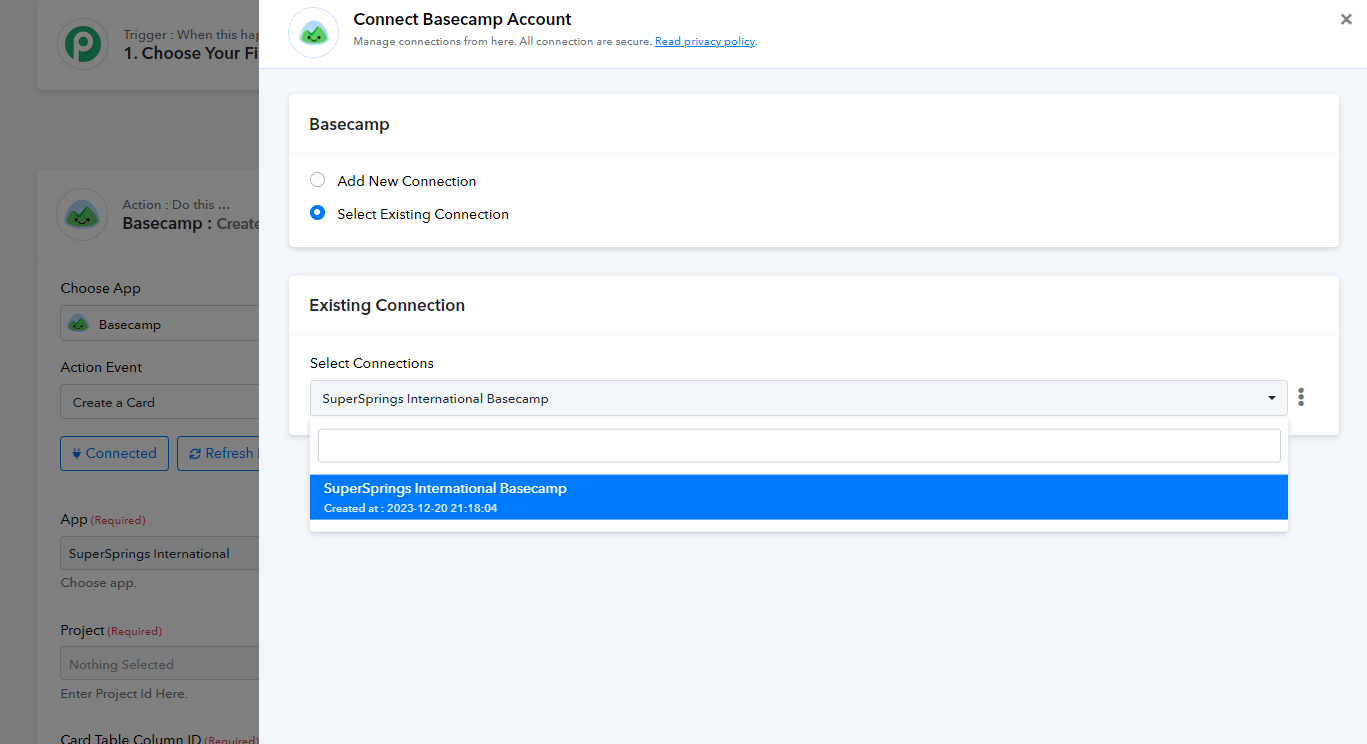Click the Basecamp icon beside the action step
Image resolution: width=1367 pixels, height=744 pixels.
click(82, 214)
